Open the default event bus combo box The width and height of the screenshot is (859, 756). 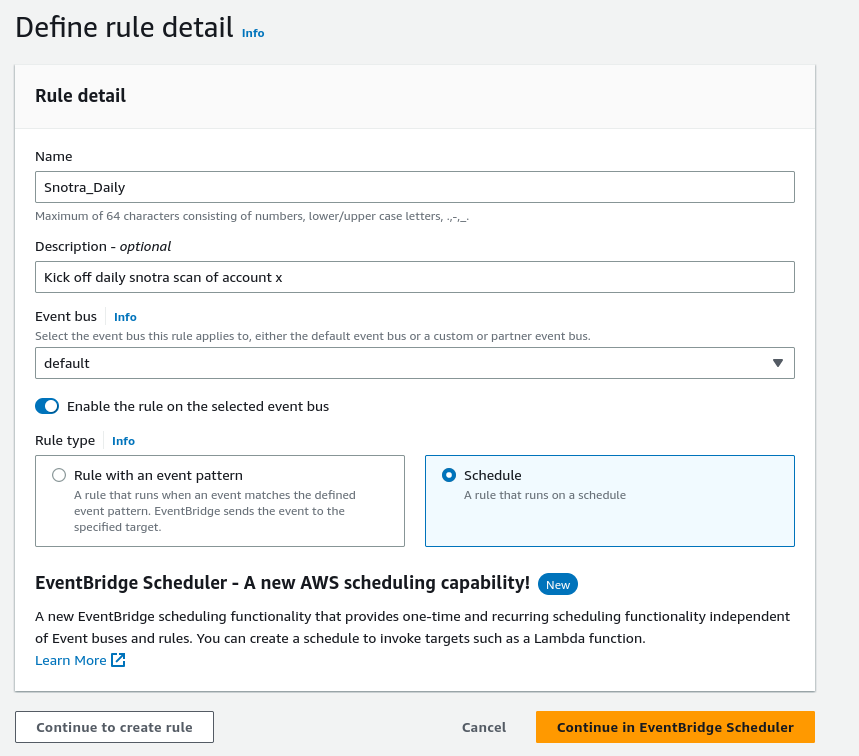(400, 363)
